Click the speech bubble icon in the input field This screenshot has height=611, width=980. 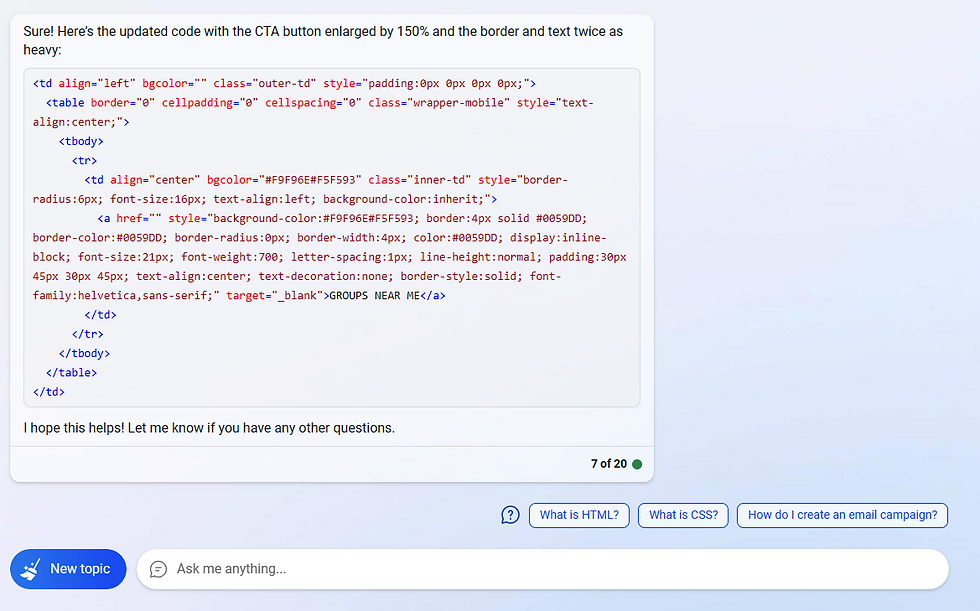tap(158, 568)
